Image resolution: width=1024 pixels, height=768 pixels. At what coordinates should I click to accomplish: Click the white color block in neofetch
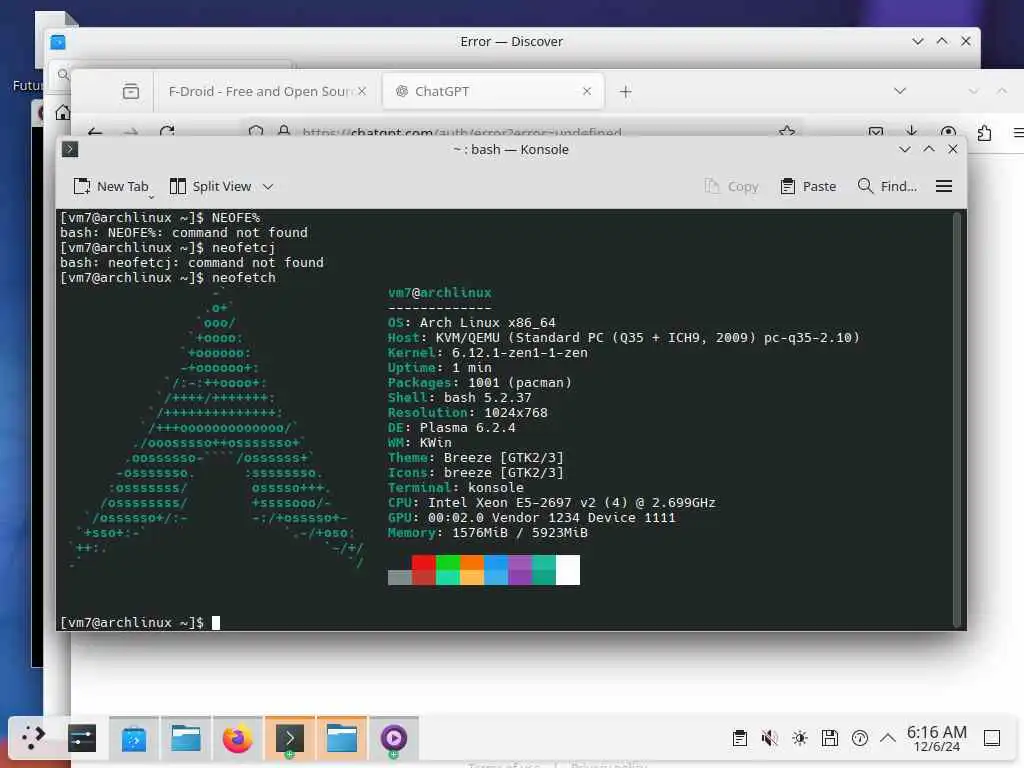pos(568,570)
